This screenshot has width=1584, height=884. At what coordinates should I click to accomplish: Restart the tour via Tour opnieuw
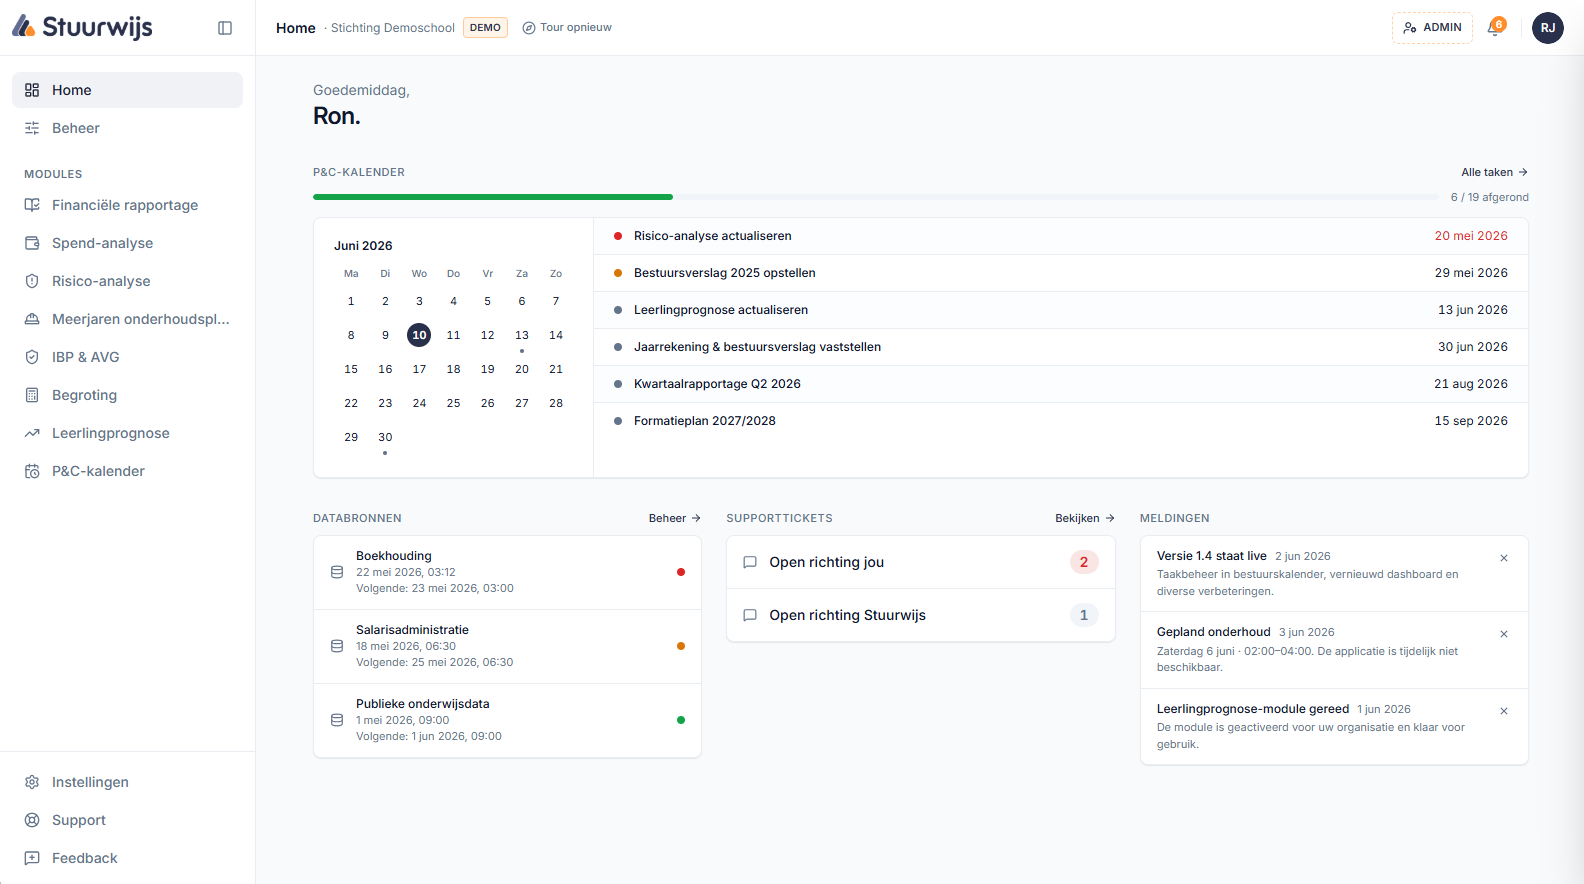click(567, 28)
